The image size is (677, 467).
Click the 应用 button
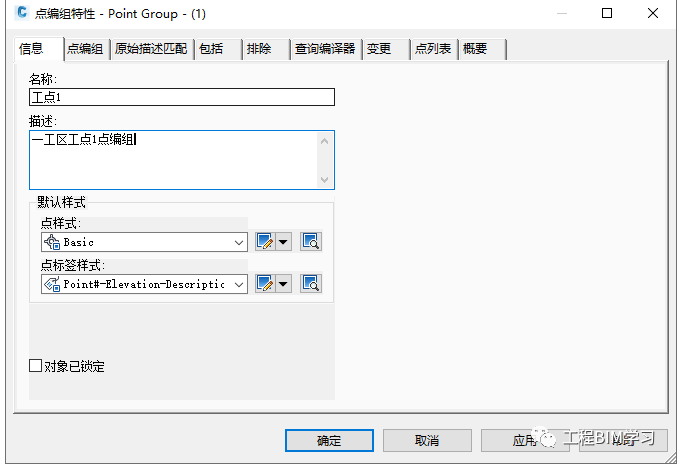(525, 440)
